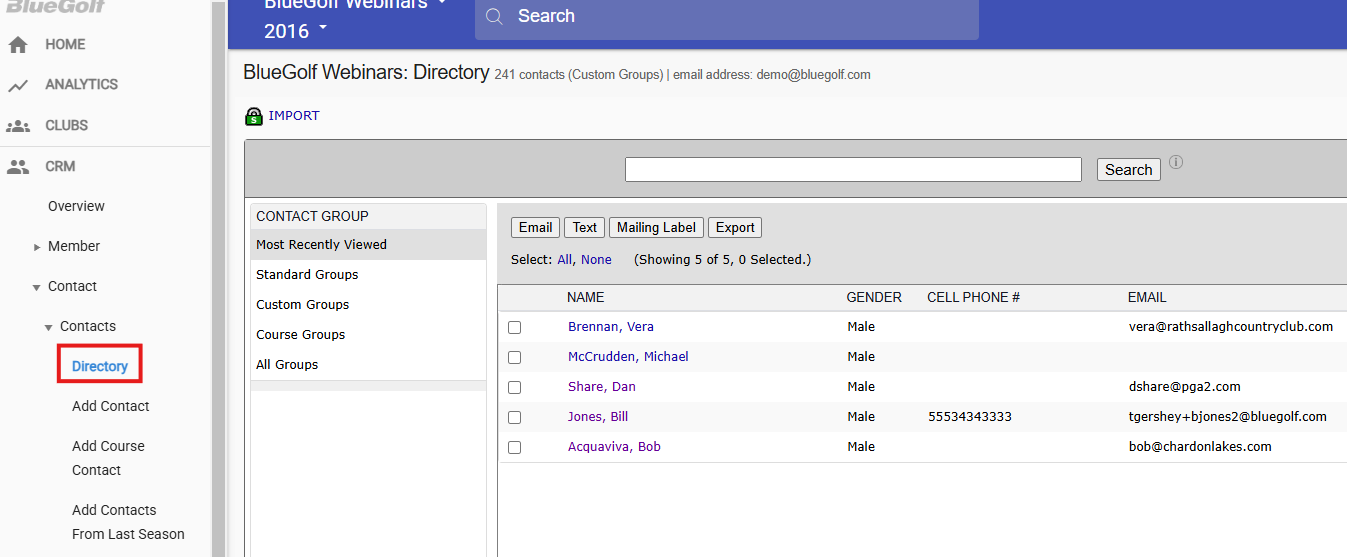
Task: Click phone number 55534343333
Action: [x=970, y=417]
